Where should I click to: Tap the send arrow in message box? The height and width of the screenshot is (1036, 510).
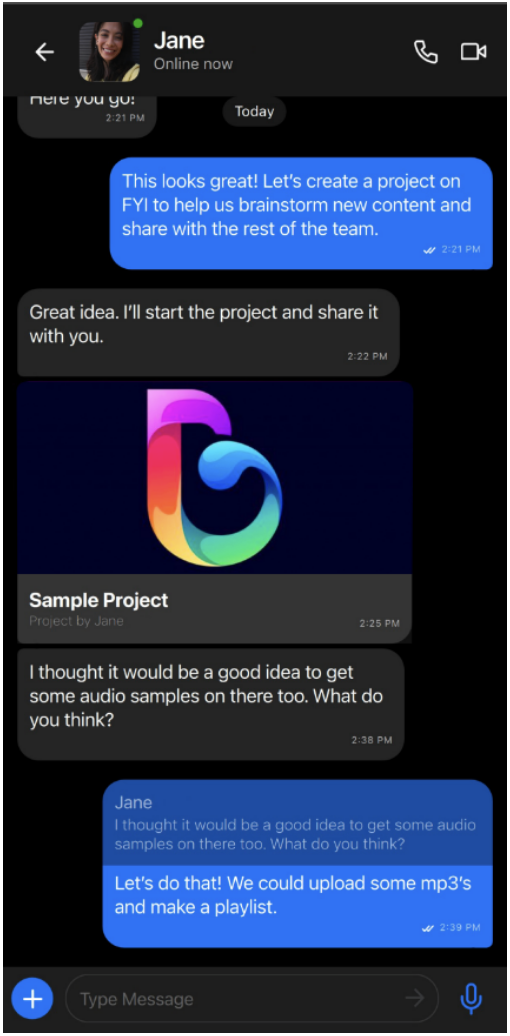[x=415, y=998]
